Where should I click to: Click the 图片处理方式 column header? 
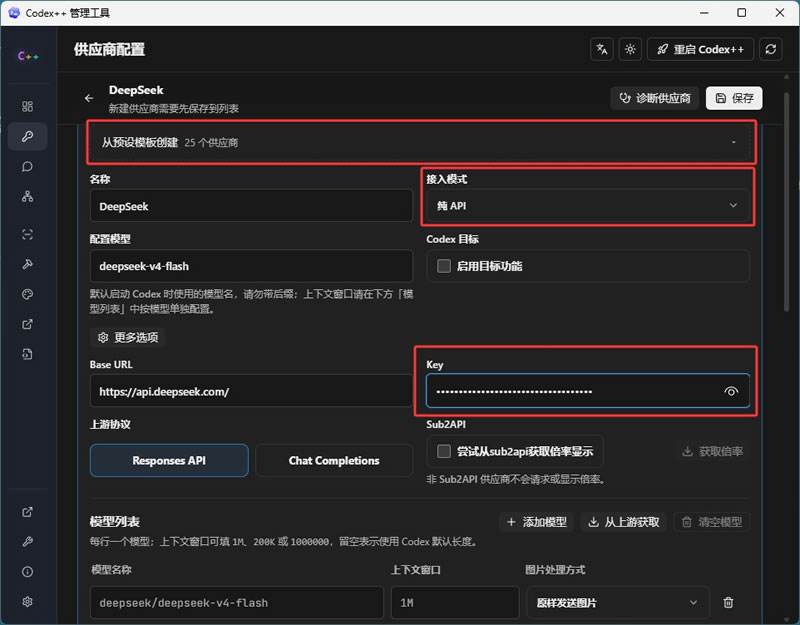(x=555, y=569)
